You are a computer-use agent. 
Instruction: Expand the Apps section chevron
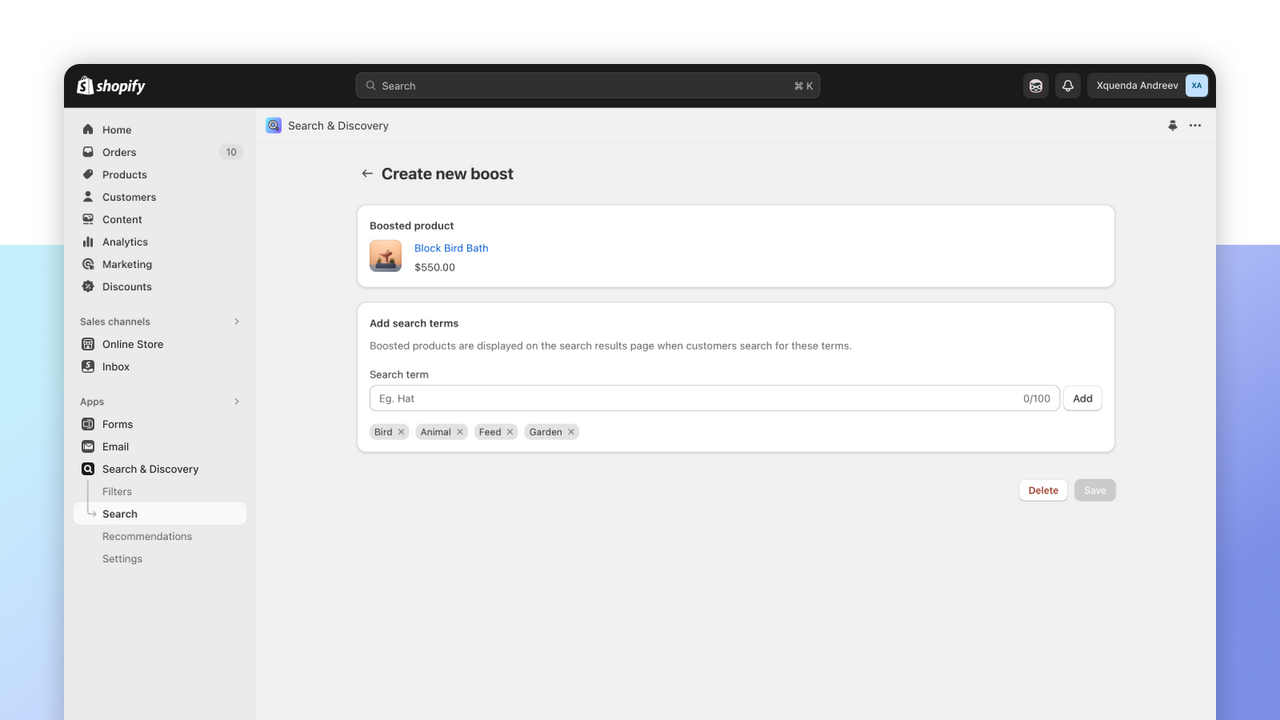point(236,401)
